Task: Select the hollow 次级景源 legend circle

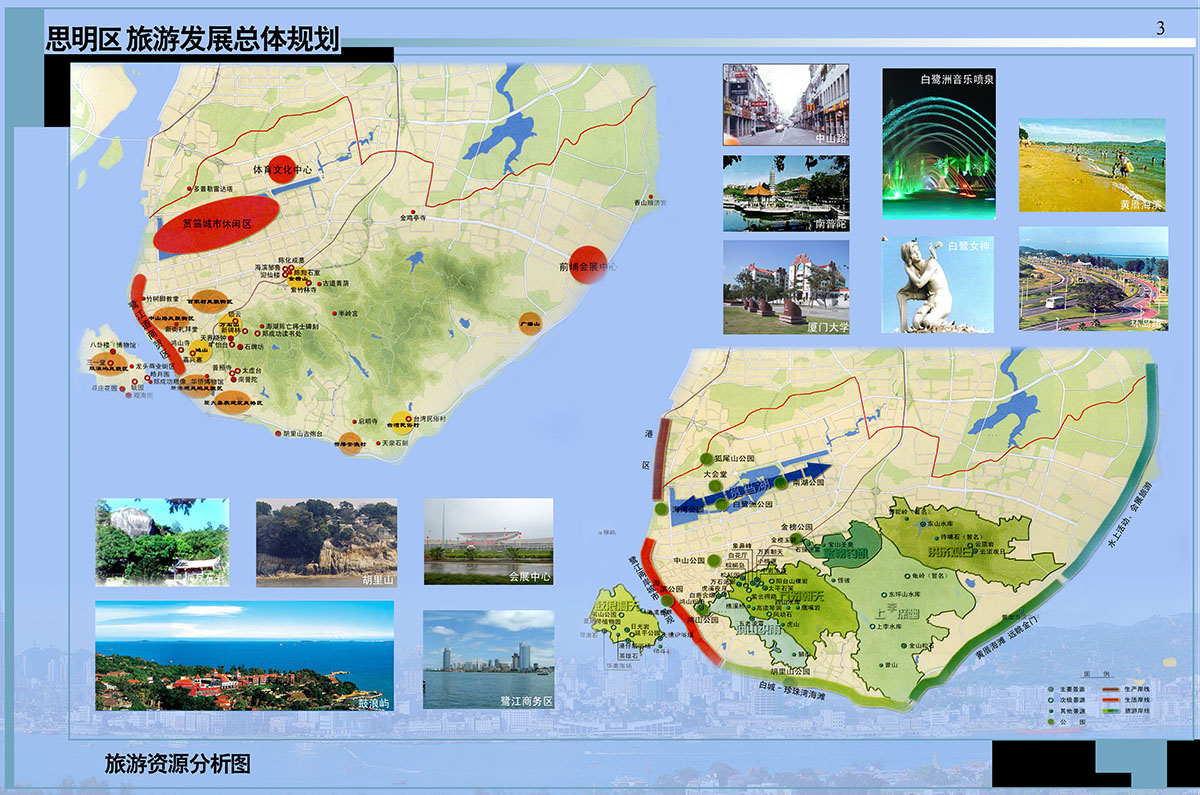Action: (1051, 700)
